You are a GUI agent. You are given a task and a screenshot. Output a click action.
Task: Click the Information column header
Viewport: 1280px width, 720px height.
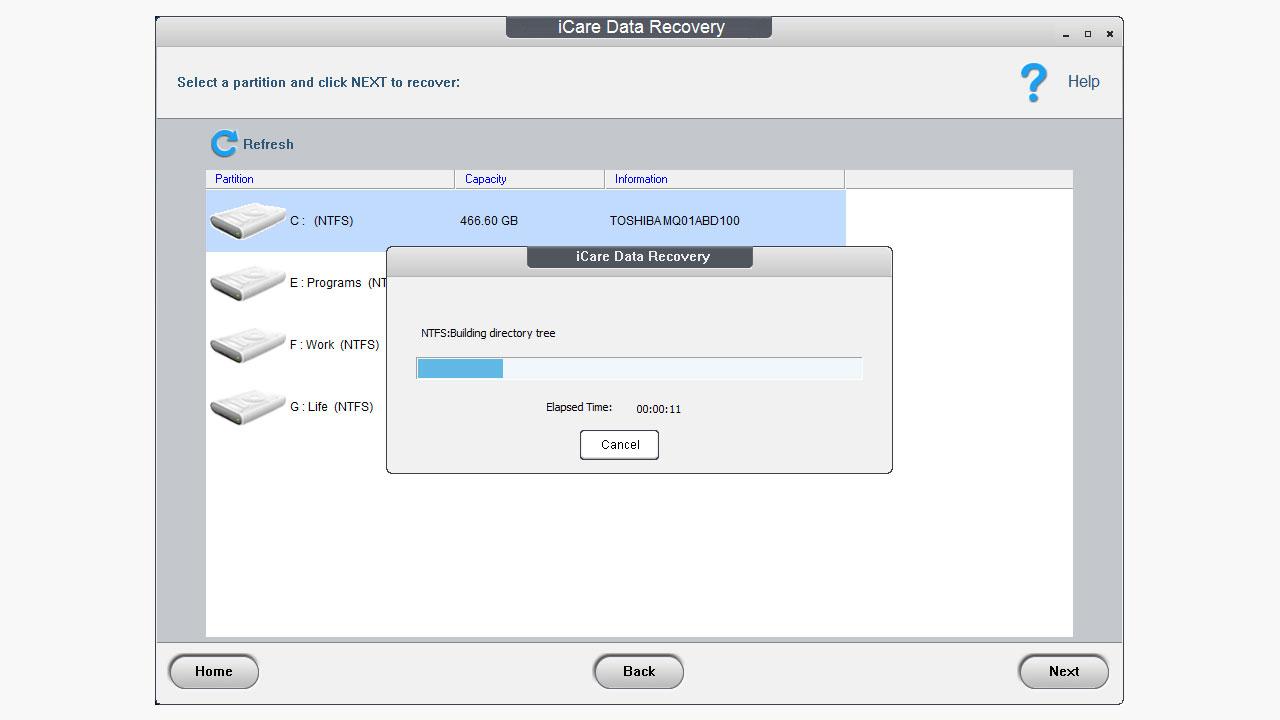(641, 179)
